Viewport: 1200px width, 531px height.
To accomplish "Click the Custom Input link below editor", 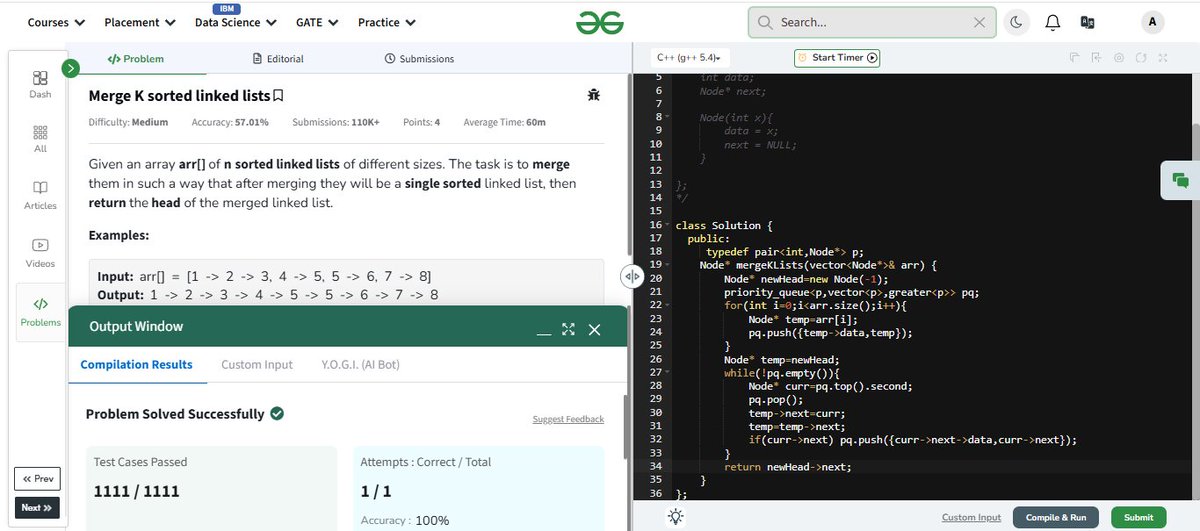I will tap(971, 517).
